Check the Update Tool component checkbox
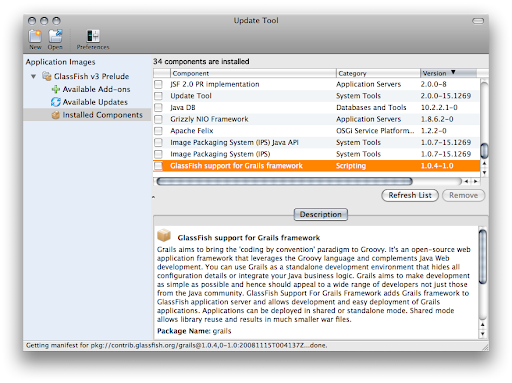 158,96
